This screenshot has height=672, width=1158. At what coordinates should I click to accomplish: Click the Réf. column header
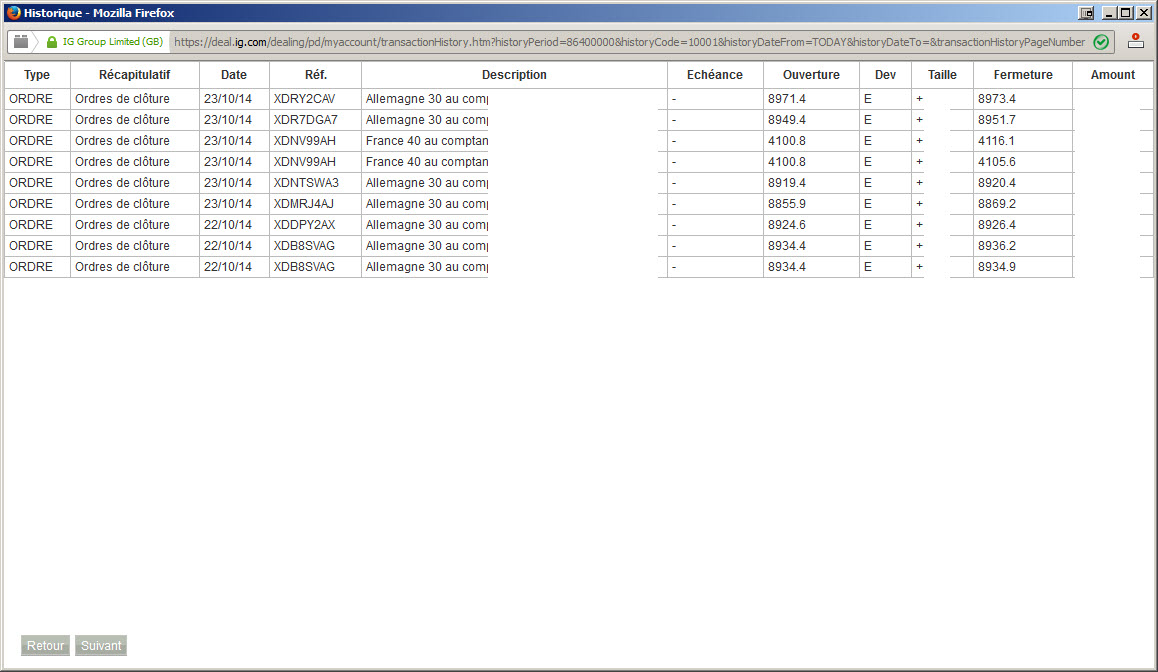315,75
